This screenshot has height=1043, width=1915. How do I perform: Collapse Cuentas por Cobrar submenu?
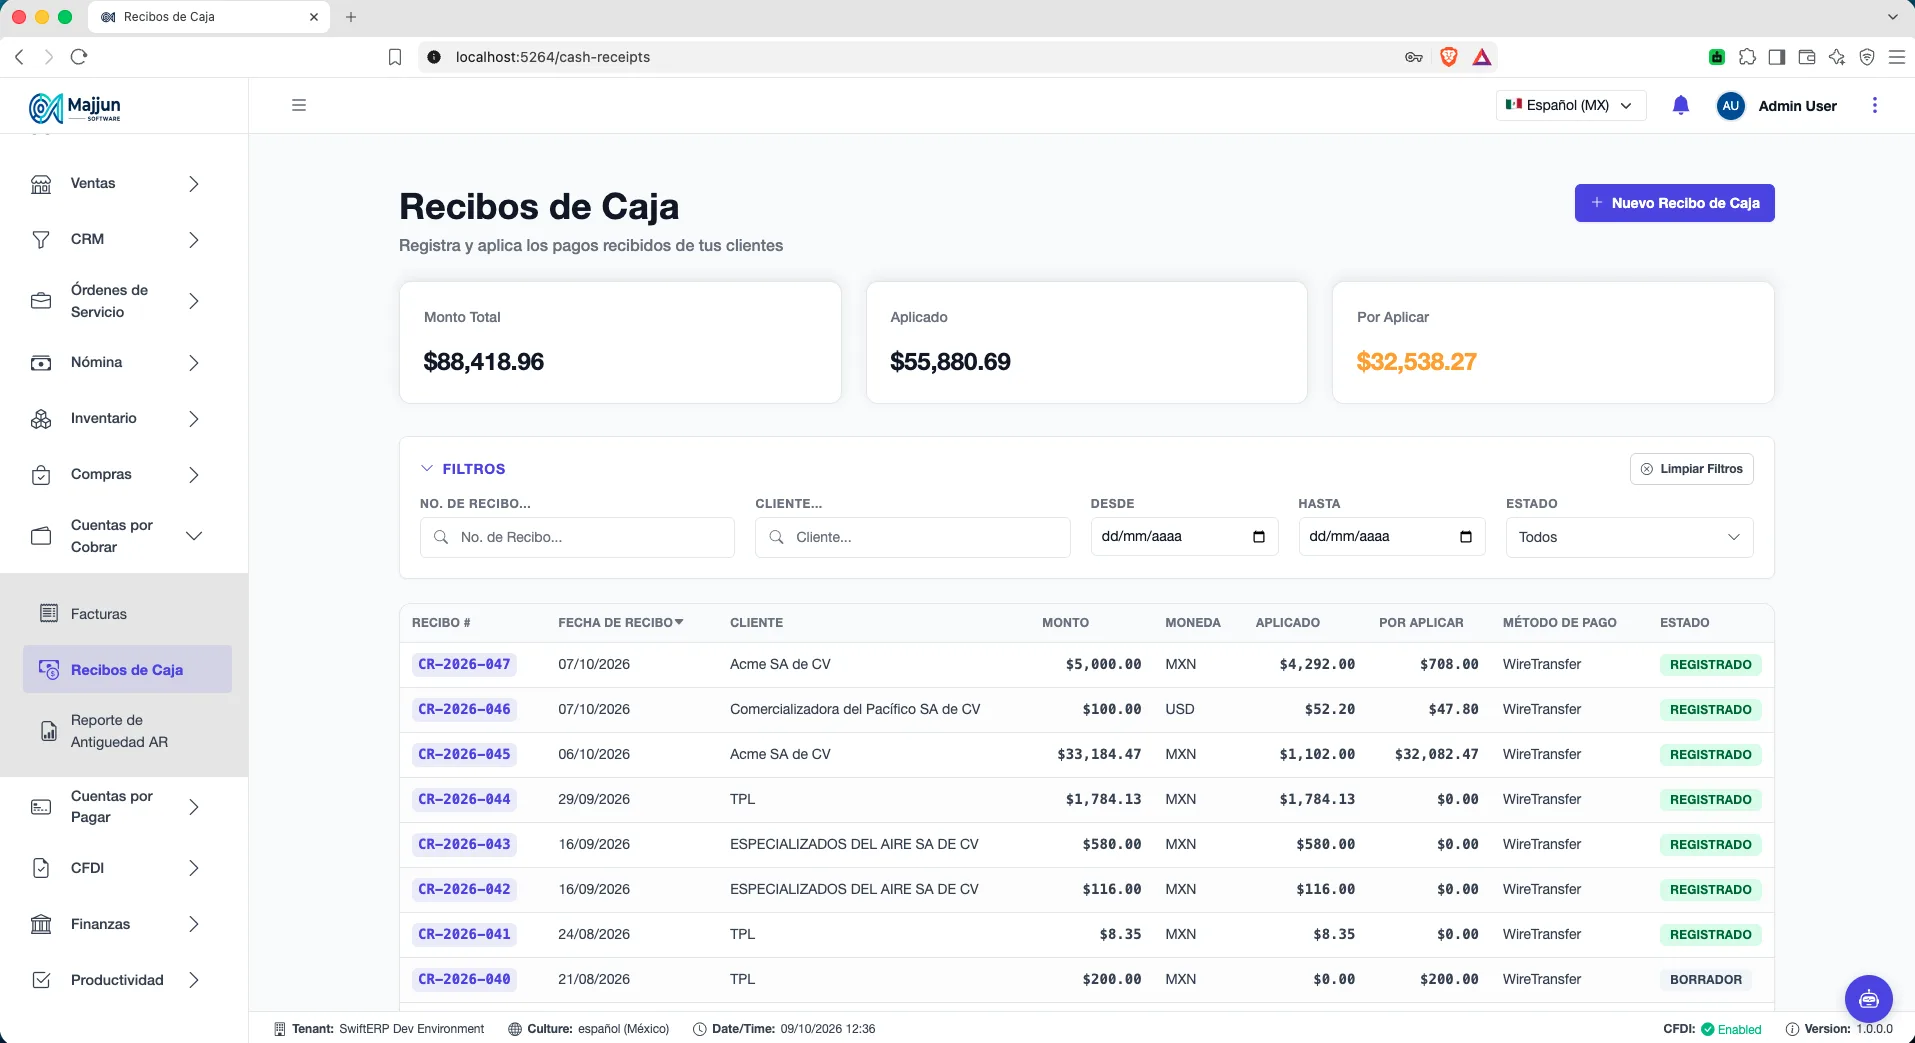194,536
